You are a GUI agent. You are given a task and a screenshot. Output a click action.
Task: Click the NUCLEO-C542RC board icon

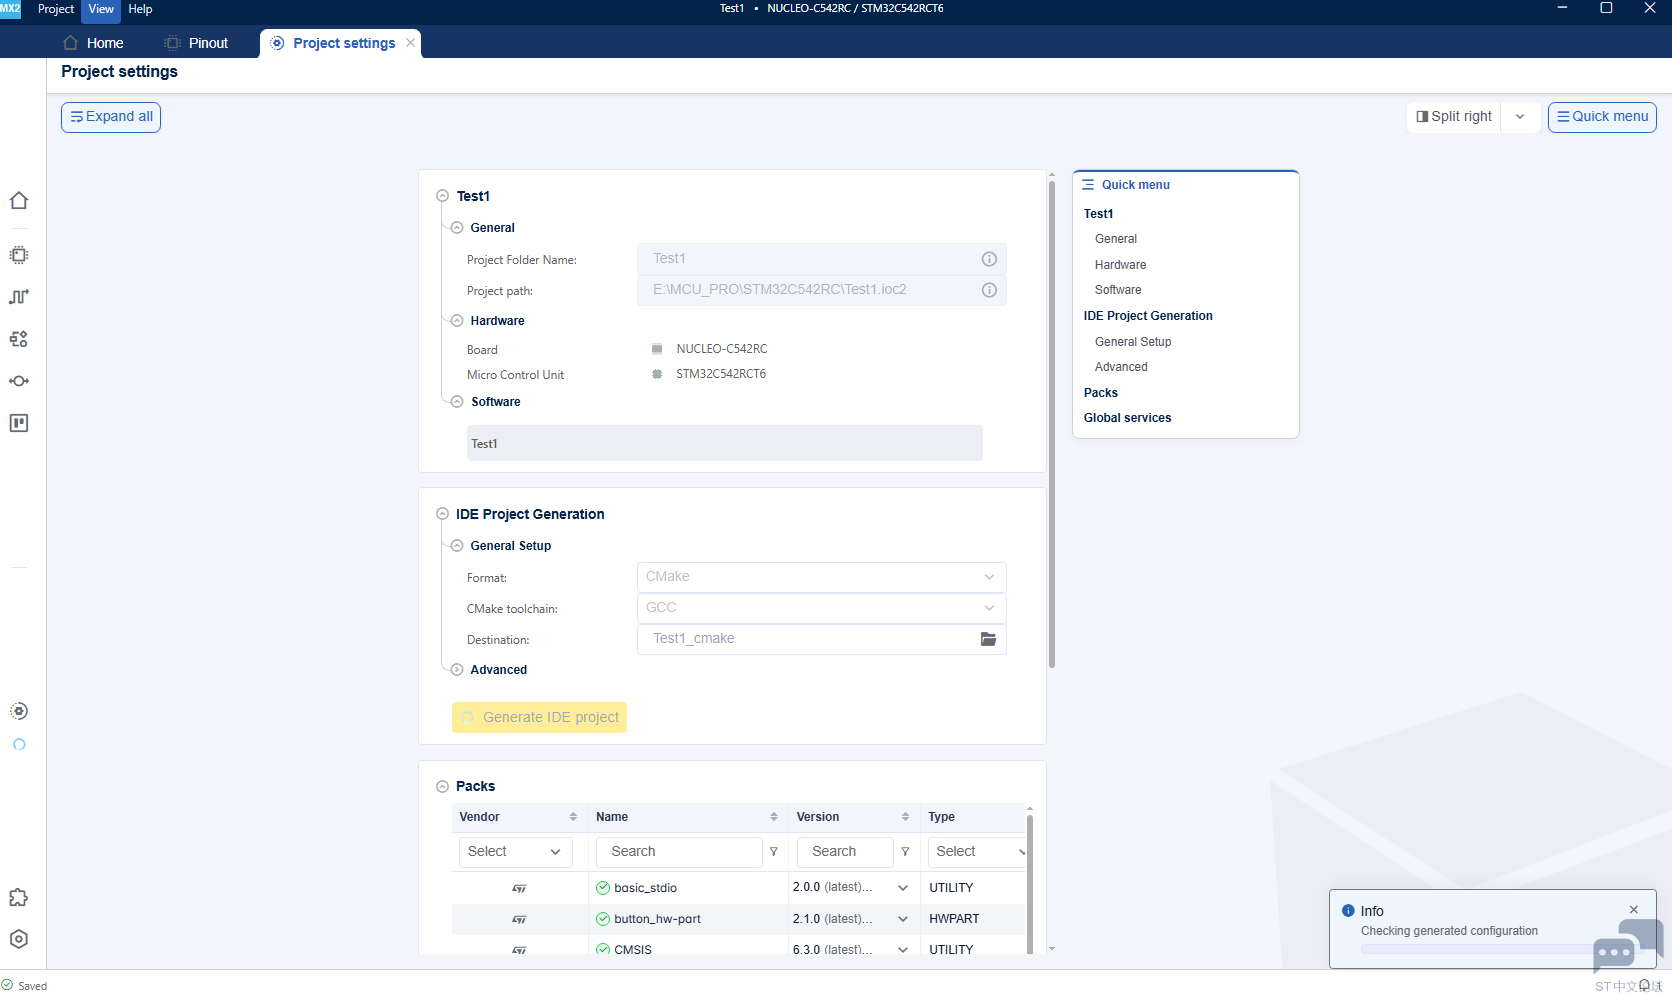657,349
